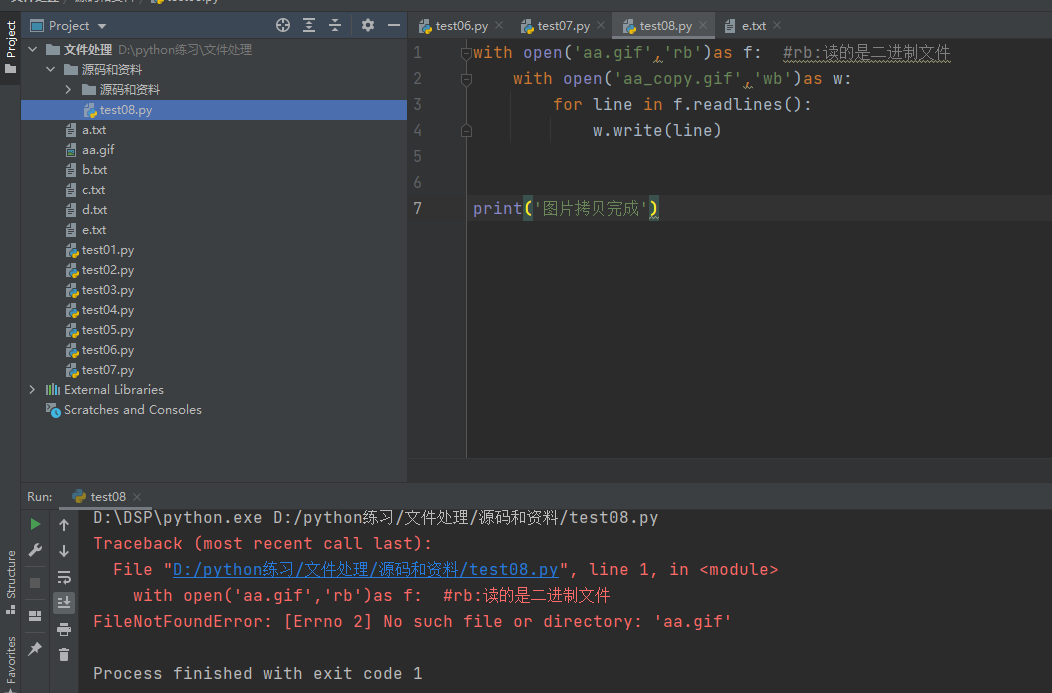Close the test06.py editor tab
The width and height of the screenshot is (1052, 693).
pos(499,25)
